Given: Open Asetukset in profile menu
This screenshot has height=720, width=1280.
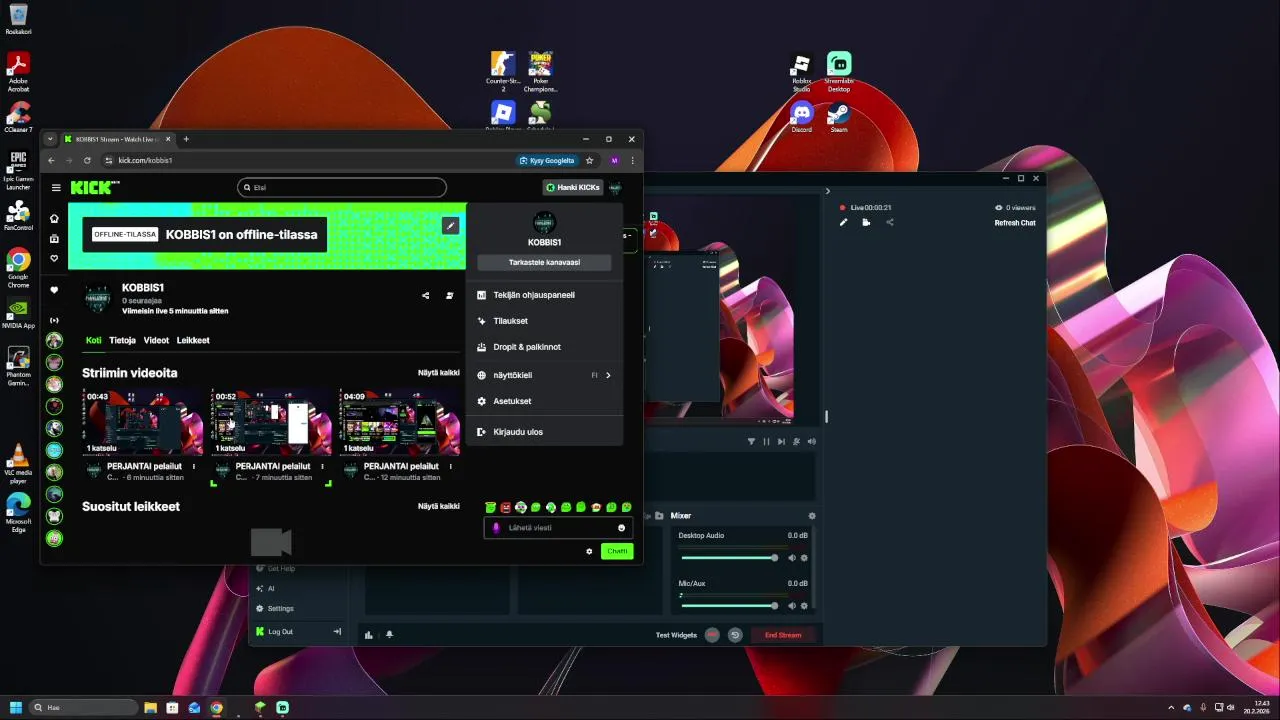Looking at the screenshot, I should tap(544, 401).
